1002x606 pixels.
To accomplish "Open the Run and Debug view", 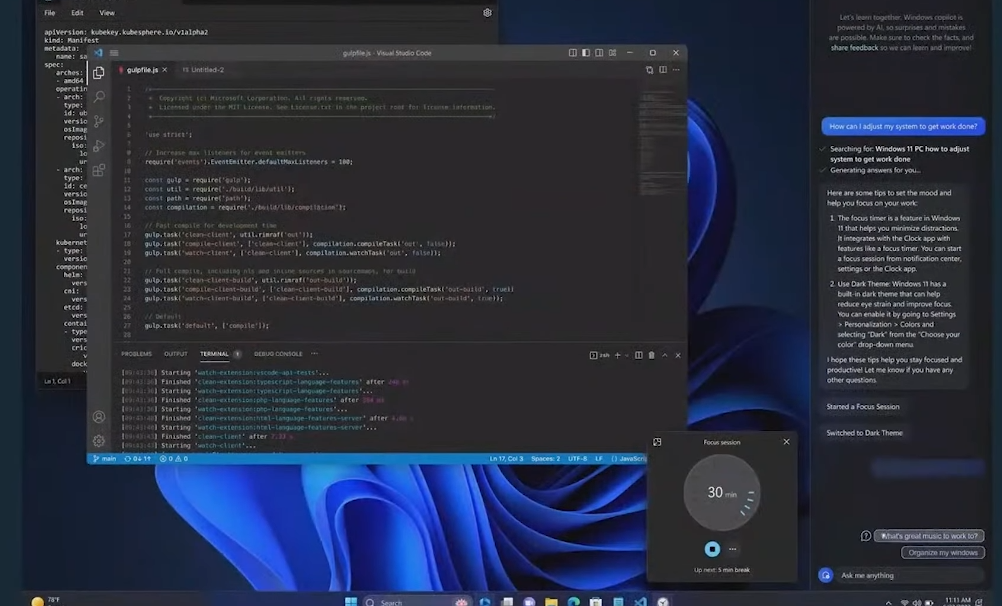I will 99,146.
